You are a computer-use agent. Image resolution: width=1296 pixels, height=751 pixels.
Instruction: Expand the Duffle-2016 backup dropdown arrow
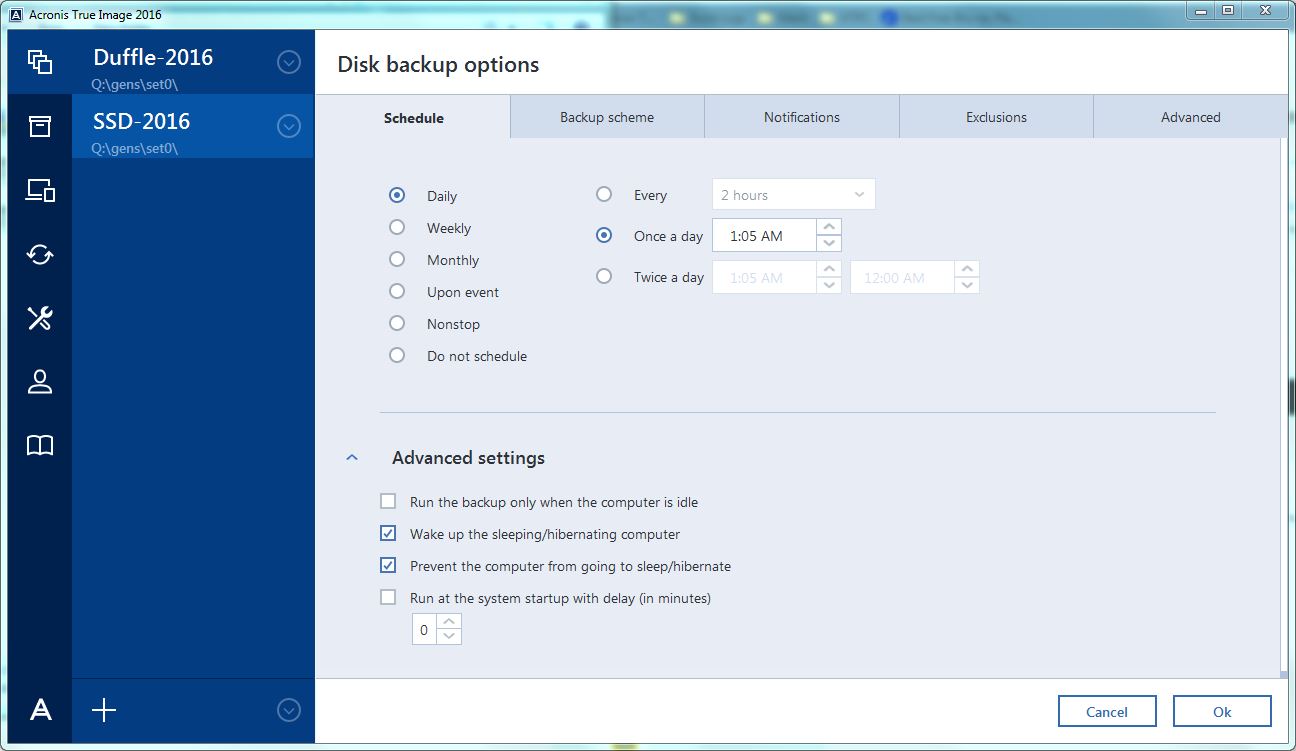pyautogui.click(x=288, y=62)
